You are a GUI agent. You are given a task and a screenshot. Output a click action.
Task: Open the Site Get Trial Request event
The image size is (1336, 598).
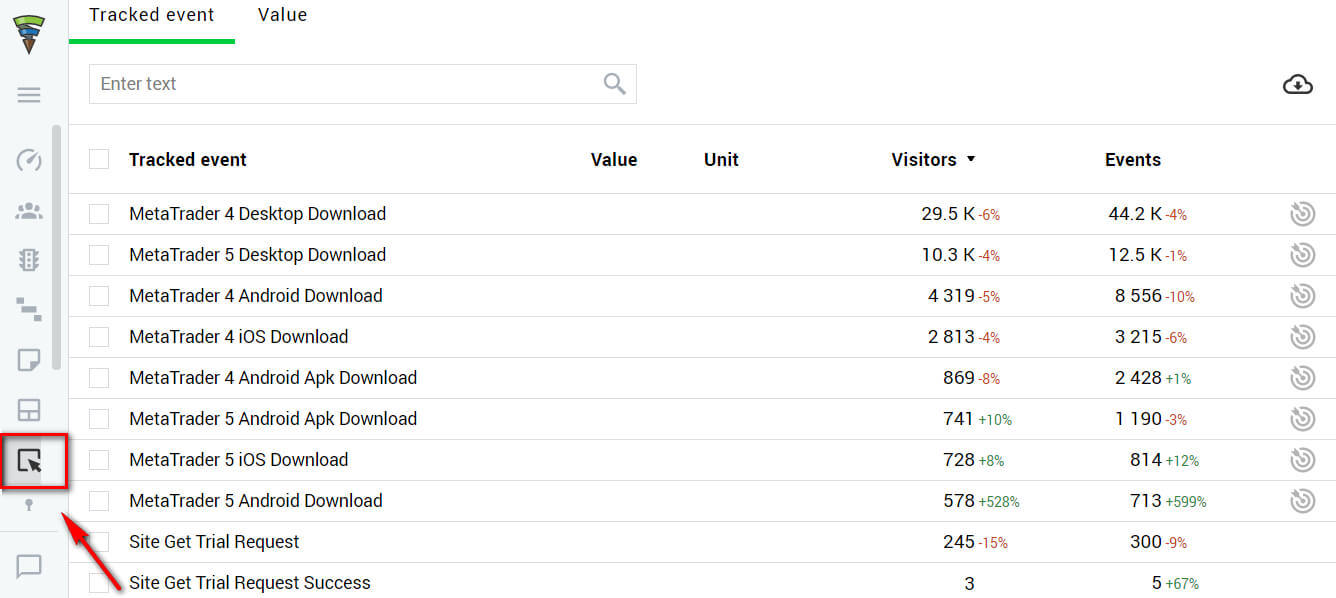pos(214,542)
